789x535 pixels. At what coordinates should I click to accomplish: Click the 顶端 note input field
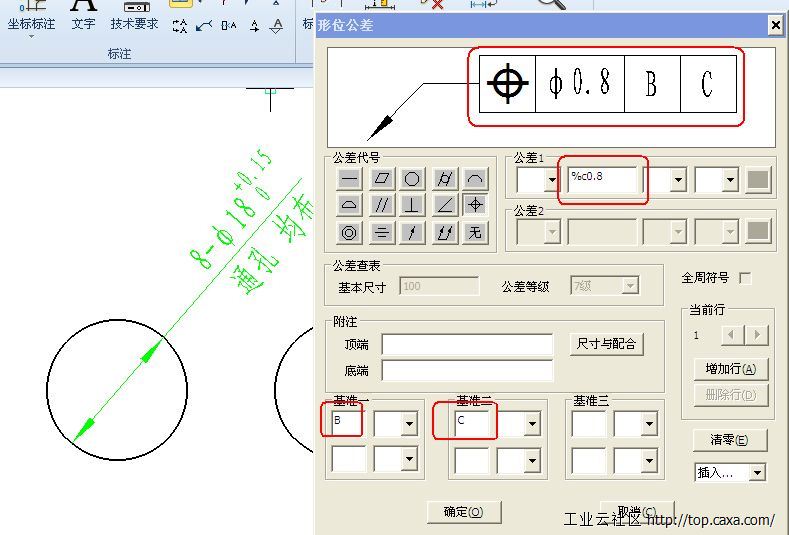pos(467,345)
